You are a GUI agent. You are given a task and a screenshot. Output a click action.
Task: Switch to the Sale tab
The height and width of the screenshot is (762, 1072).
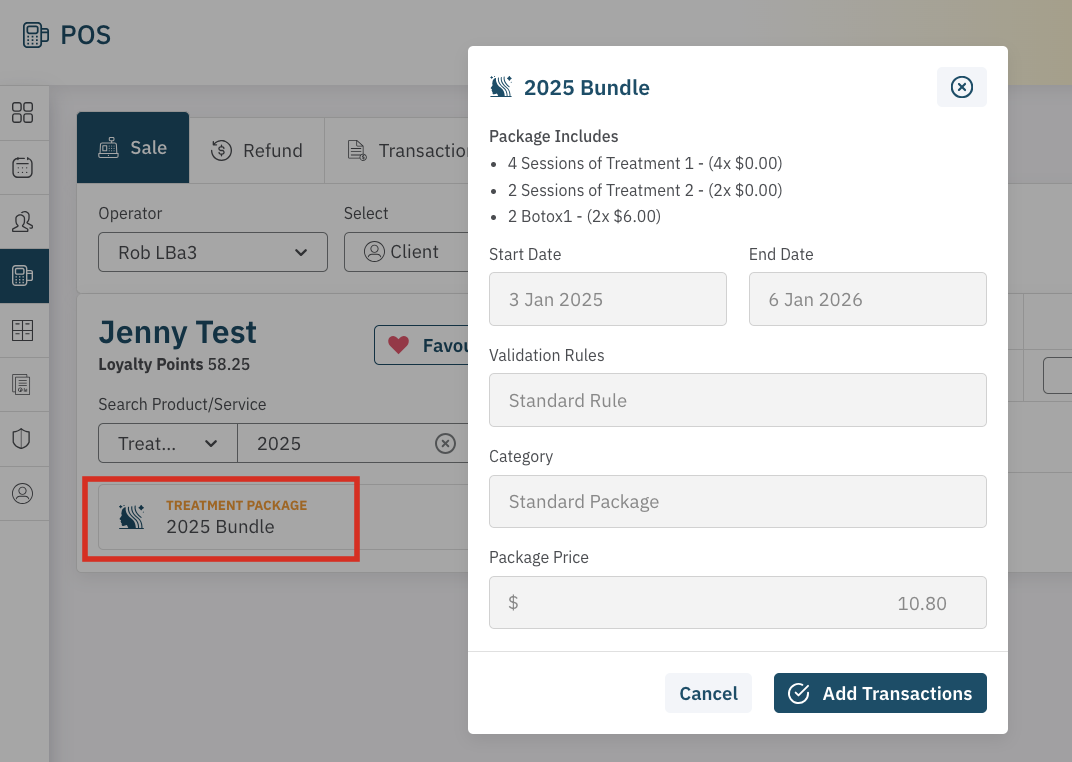click(x=133, y=148)
